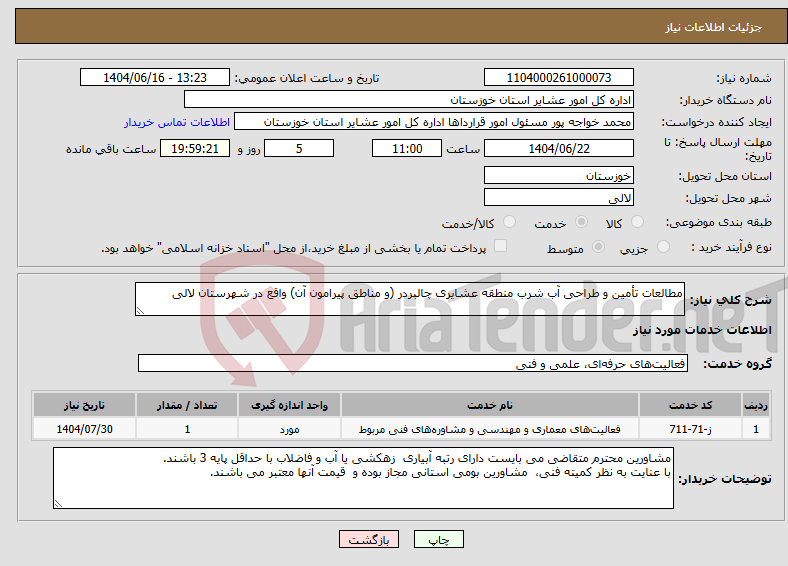
Task: Click the announcement date field 1404/06/16 - 13:23
Action: [x=155, y=77]
